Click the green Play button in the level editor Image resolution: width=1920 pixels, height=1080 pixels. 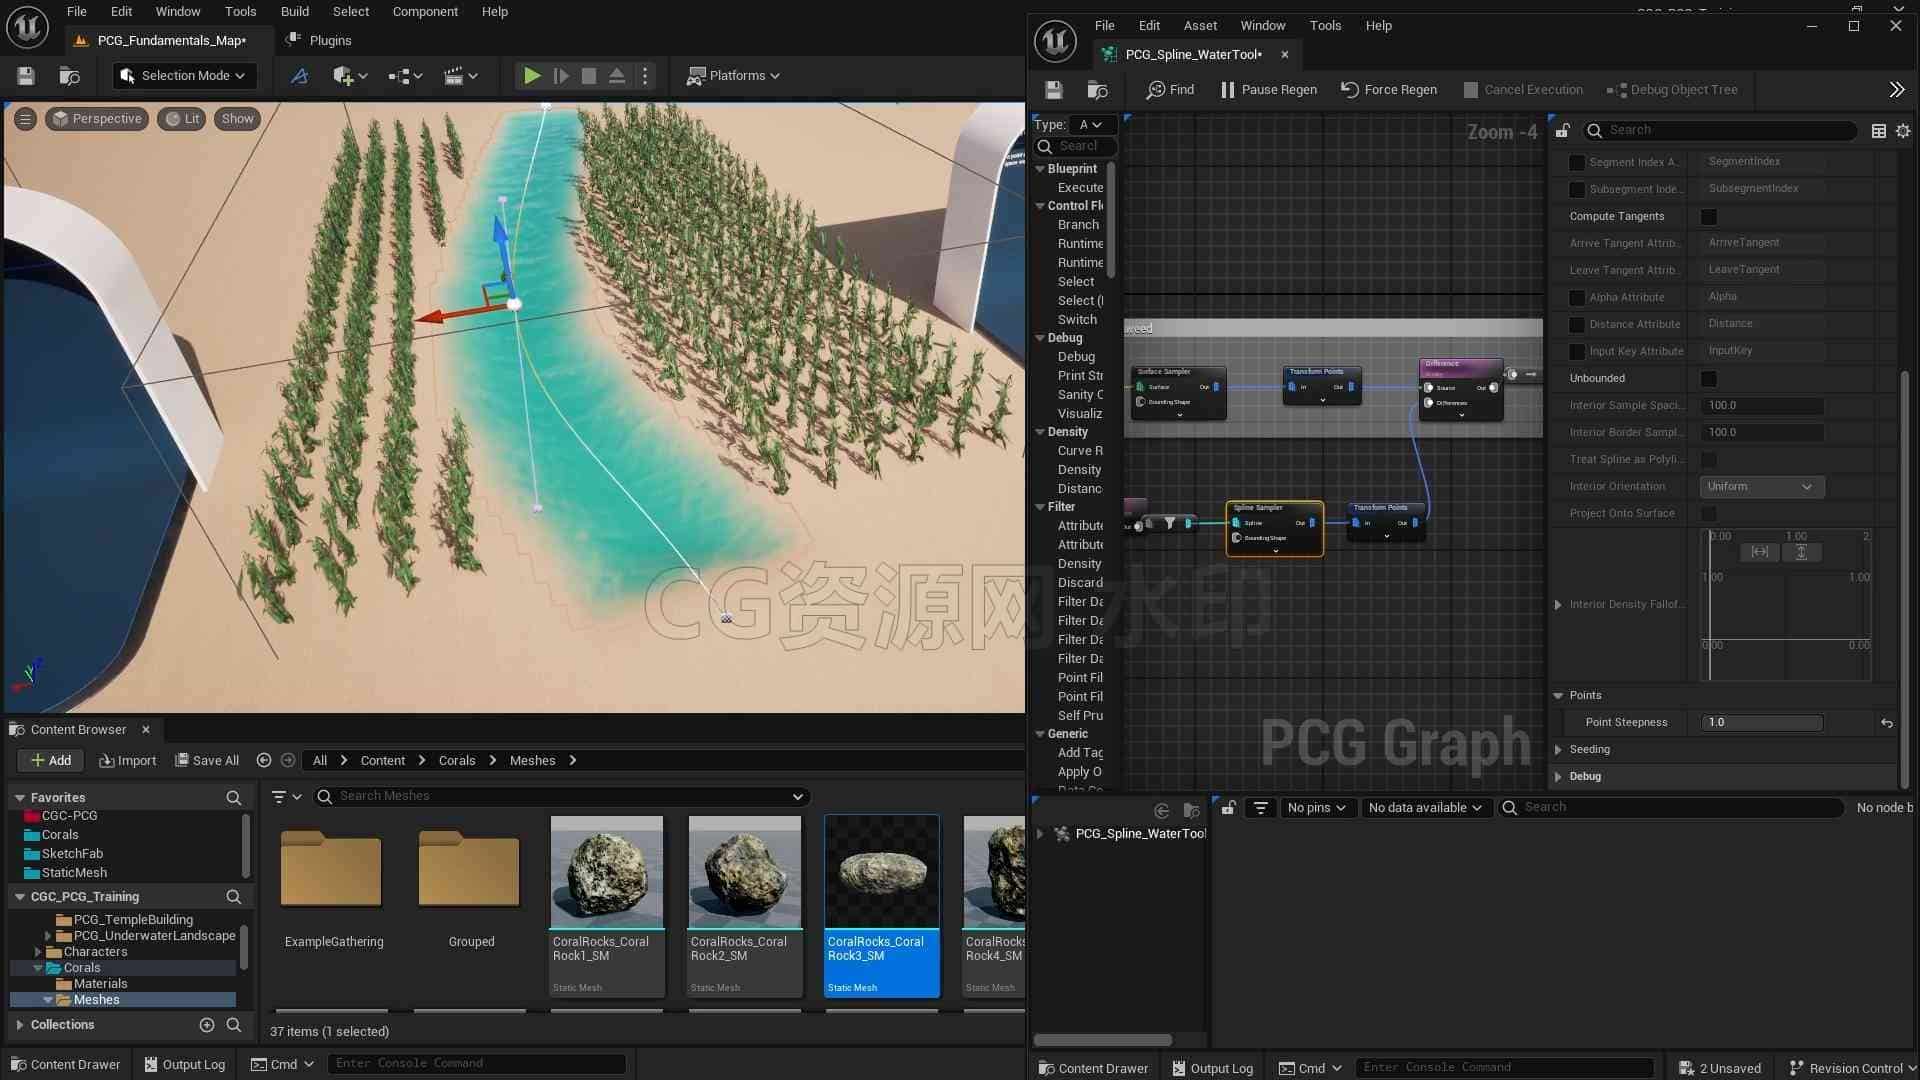(x=532, y=76)
